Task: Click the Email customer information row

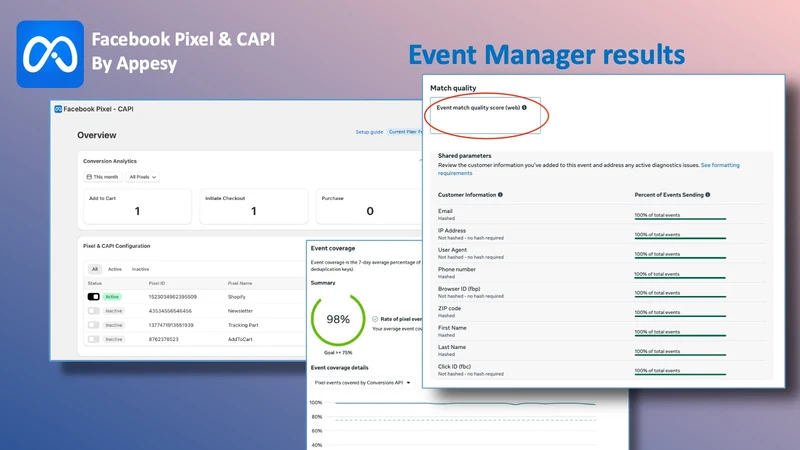Action: tap(601, 214)
